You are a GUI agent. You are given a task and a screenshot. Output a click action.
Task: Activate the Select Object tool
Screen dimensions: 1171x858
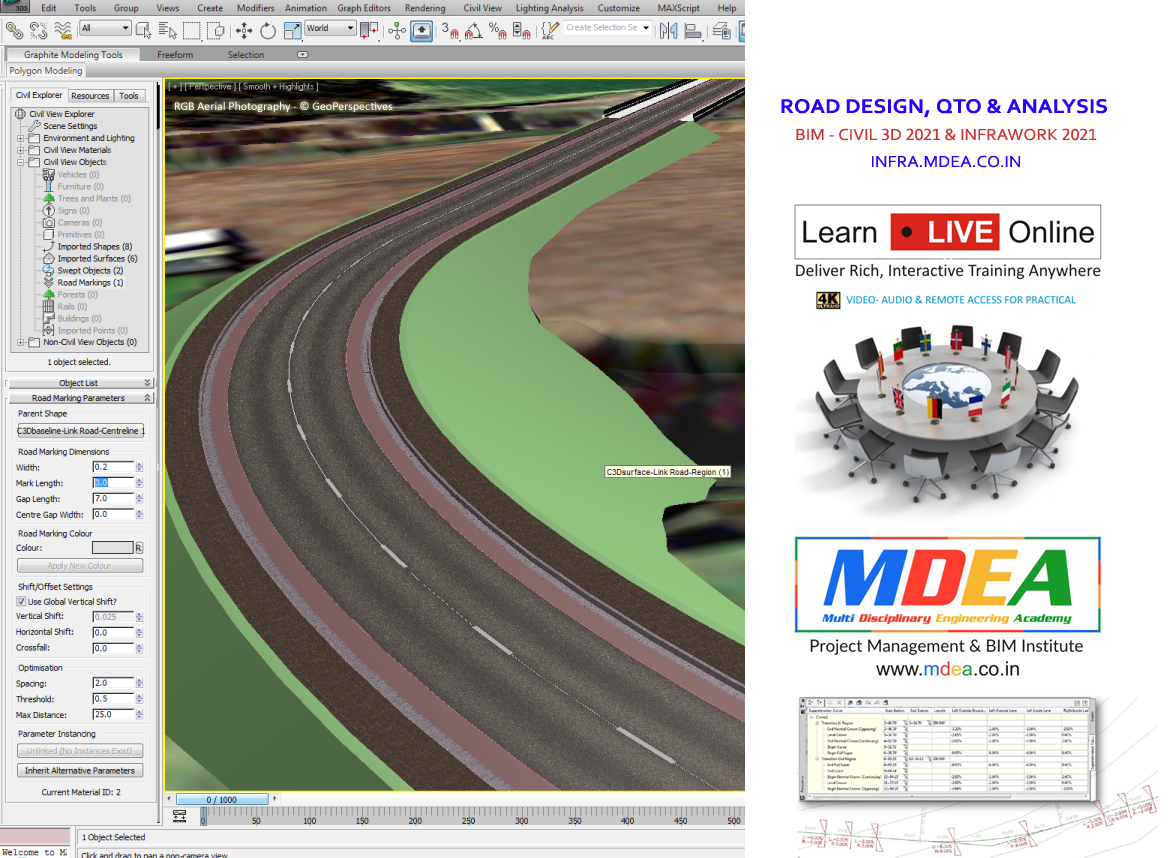coord(144,31)
